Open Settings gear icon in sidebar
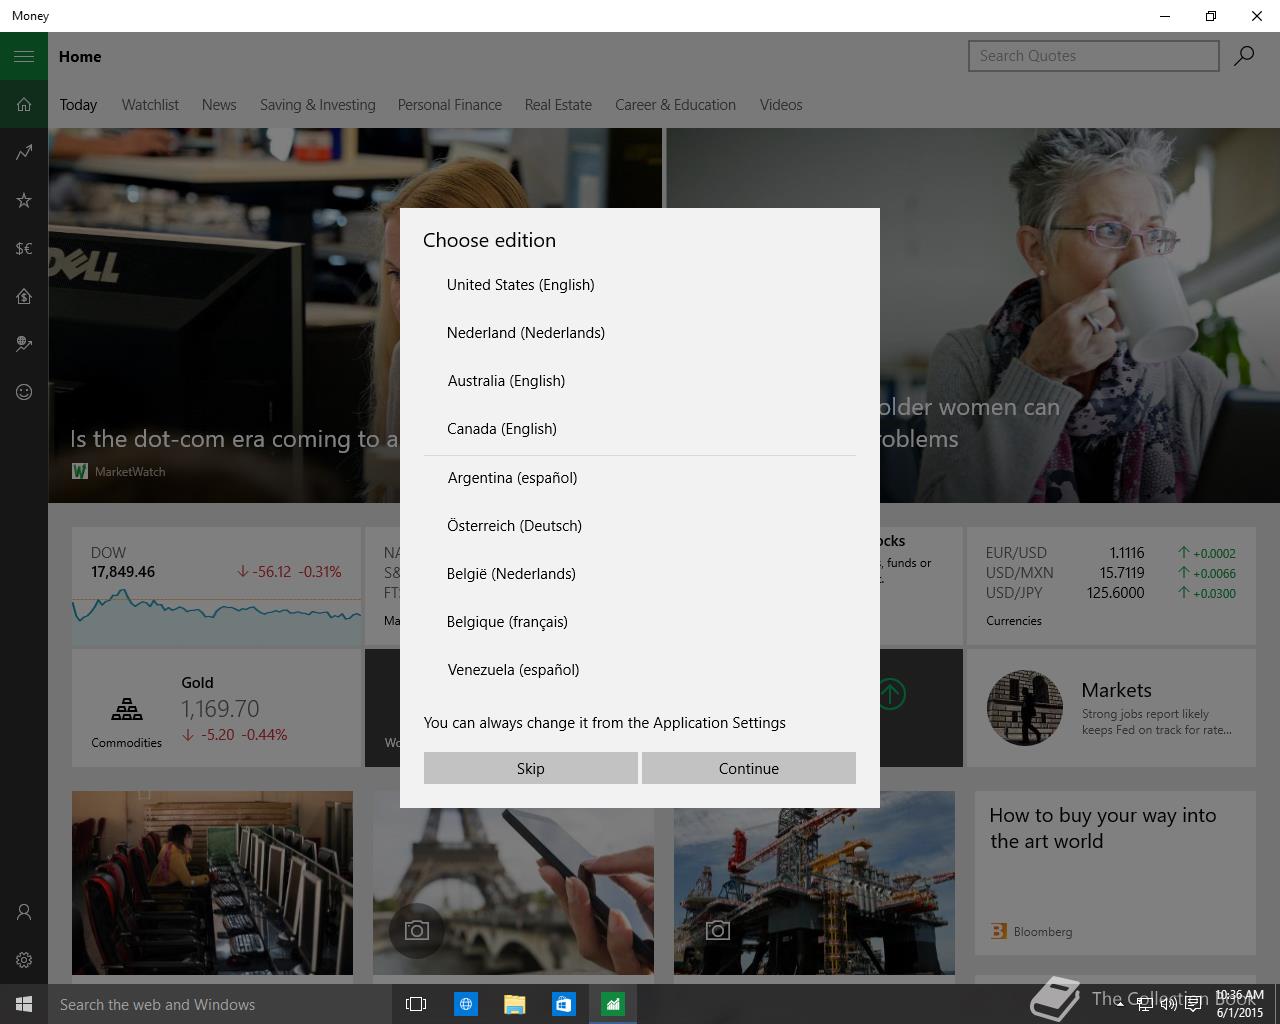The width and height of the screenshot is (1280, 1024). [x=24, y=960]
